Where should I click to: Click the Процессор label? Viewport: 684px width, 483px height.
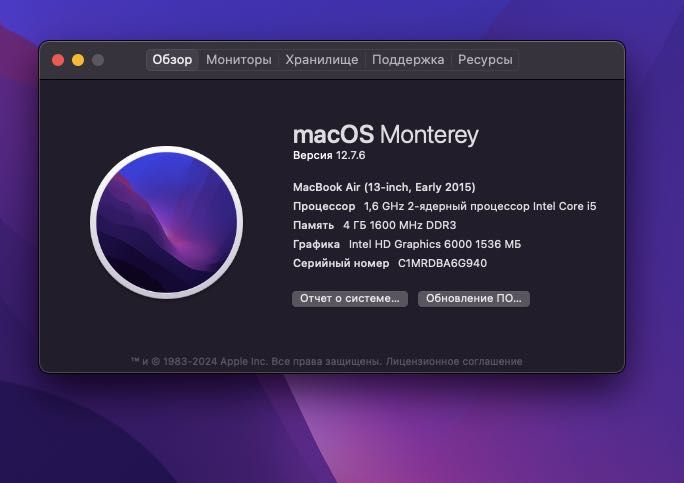point(324,206)
